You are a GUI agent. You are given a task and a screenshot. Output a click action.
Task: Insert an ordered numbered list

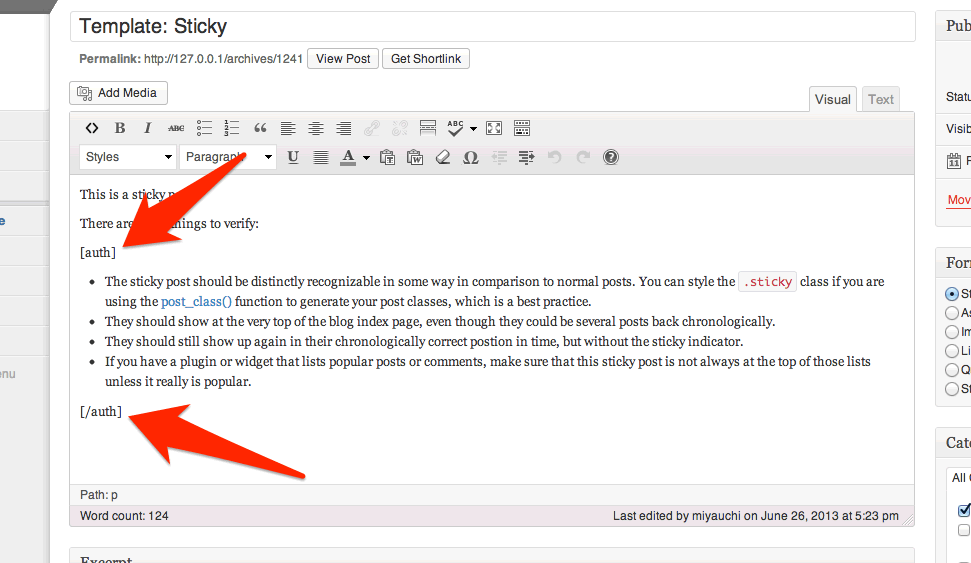pyautogui.click(x=232, y=128)
